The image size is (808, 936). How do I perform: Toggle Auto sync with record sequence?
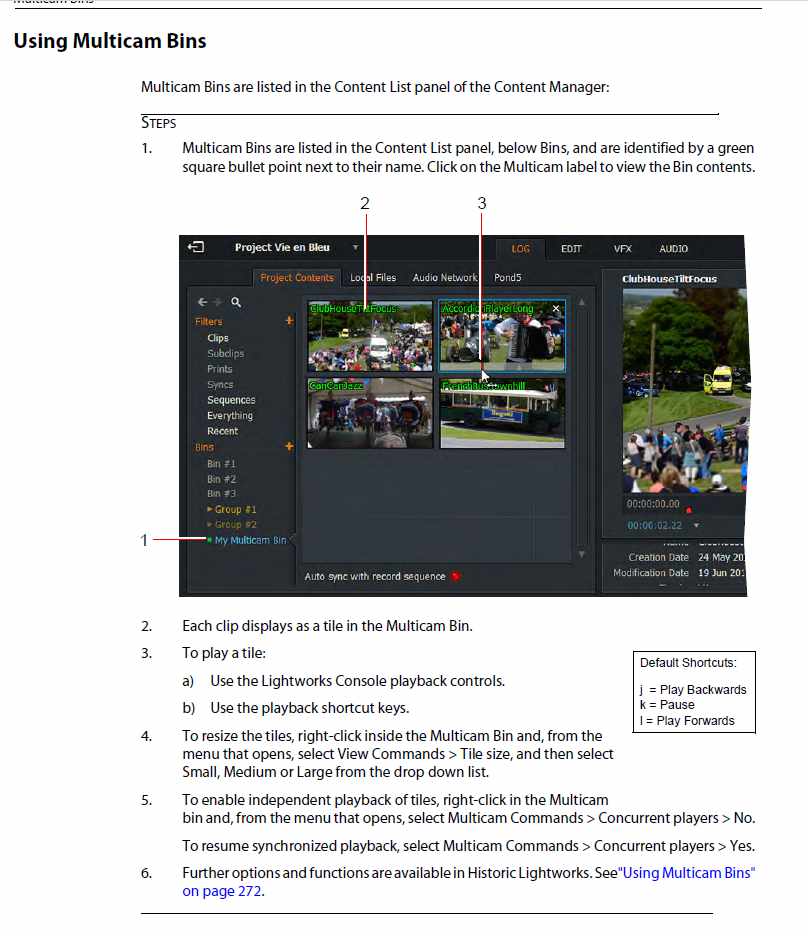[x=456, y=577]
